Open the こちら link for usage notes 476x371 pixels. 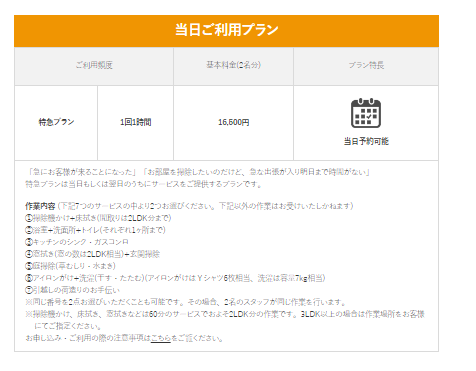point(161,338)
